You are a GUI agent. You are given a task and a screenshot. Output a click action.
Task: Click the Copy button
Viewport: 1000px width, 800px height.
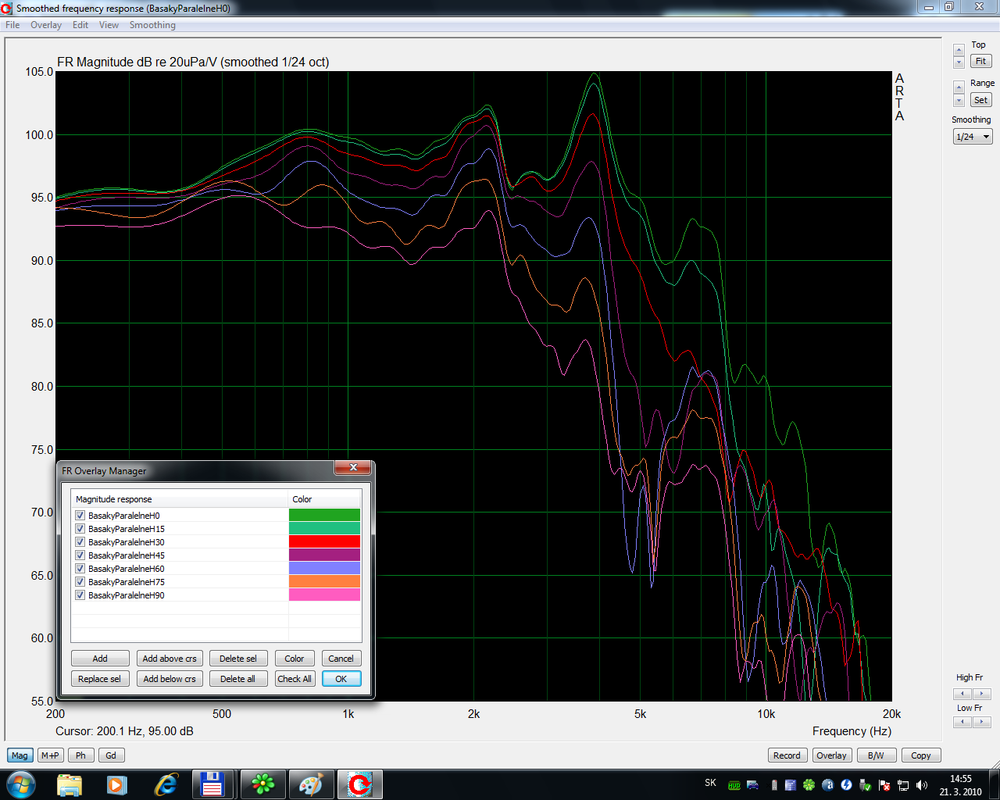(x=920, y=755)
